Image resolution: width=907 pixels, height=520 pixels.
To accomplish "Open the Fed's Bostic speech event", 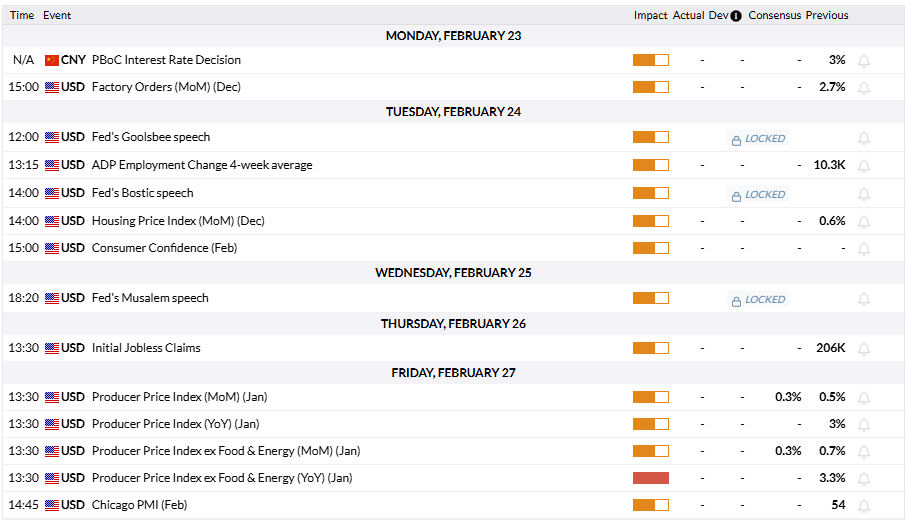I will coord(142,193).
